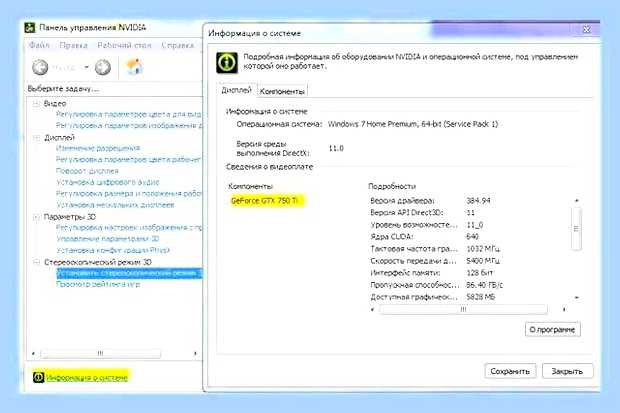Click the О программе button

pyautogui.click(x=552, y=330)
